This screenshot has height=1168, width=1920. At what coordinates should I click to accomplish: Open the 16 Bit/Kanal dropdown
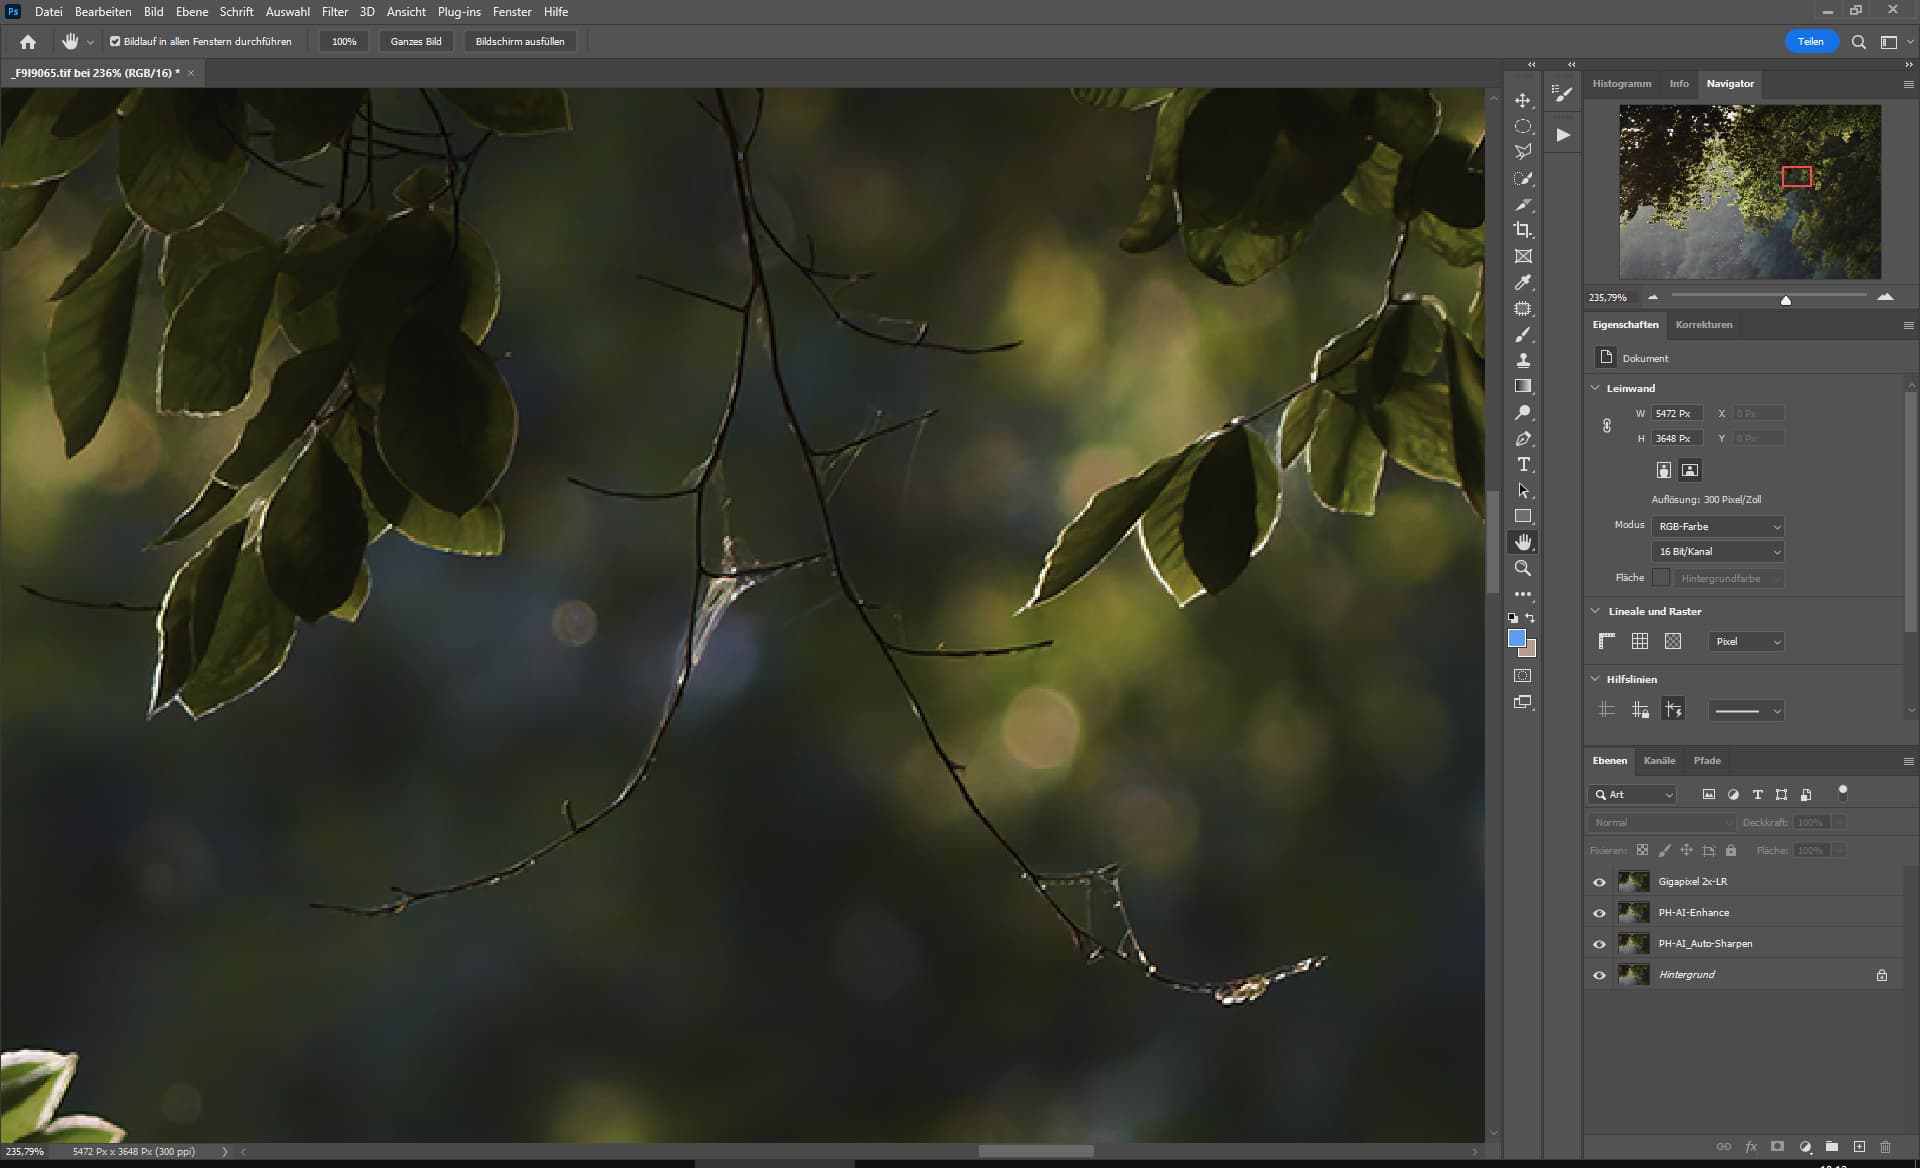pyautogui.click(x=1717, y=552)
